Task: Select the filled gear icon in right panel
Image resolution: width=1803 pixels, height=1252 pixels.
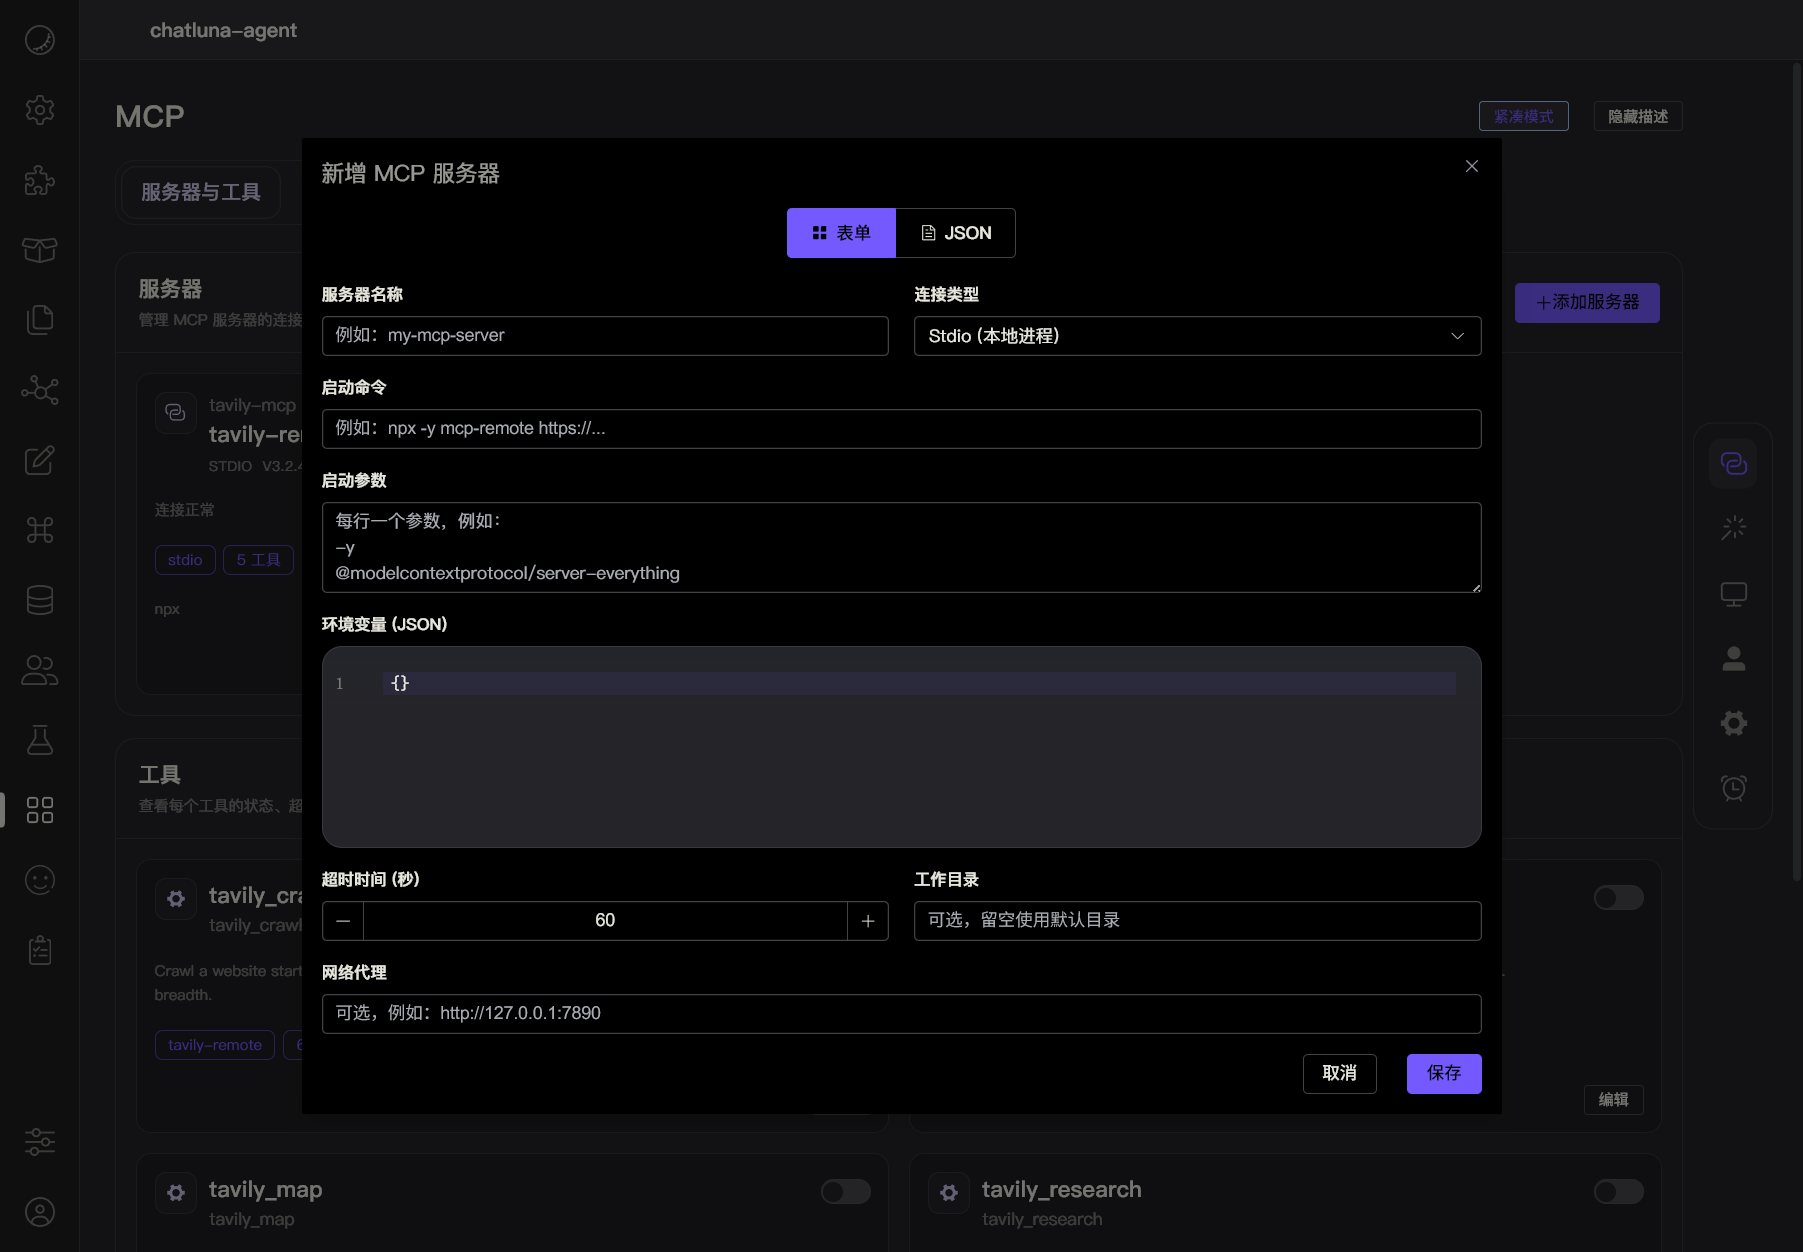Action: point(1733,723)
